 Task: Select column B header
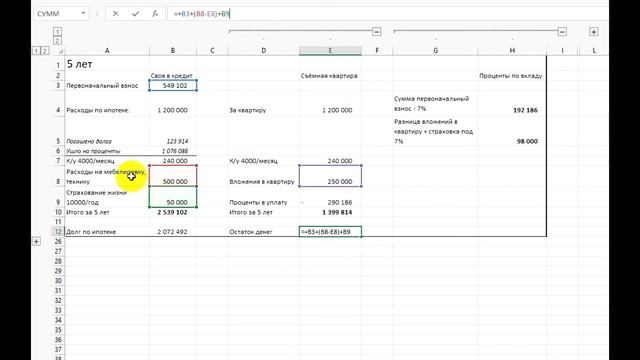coord(173,51)
